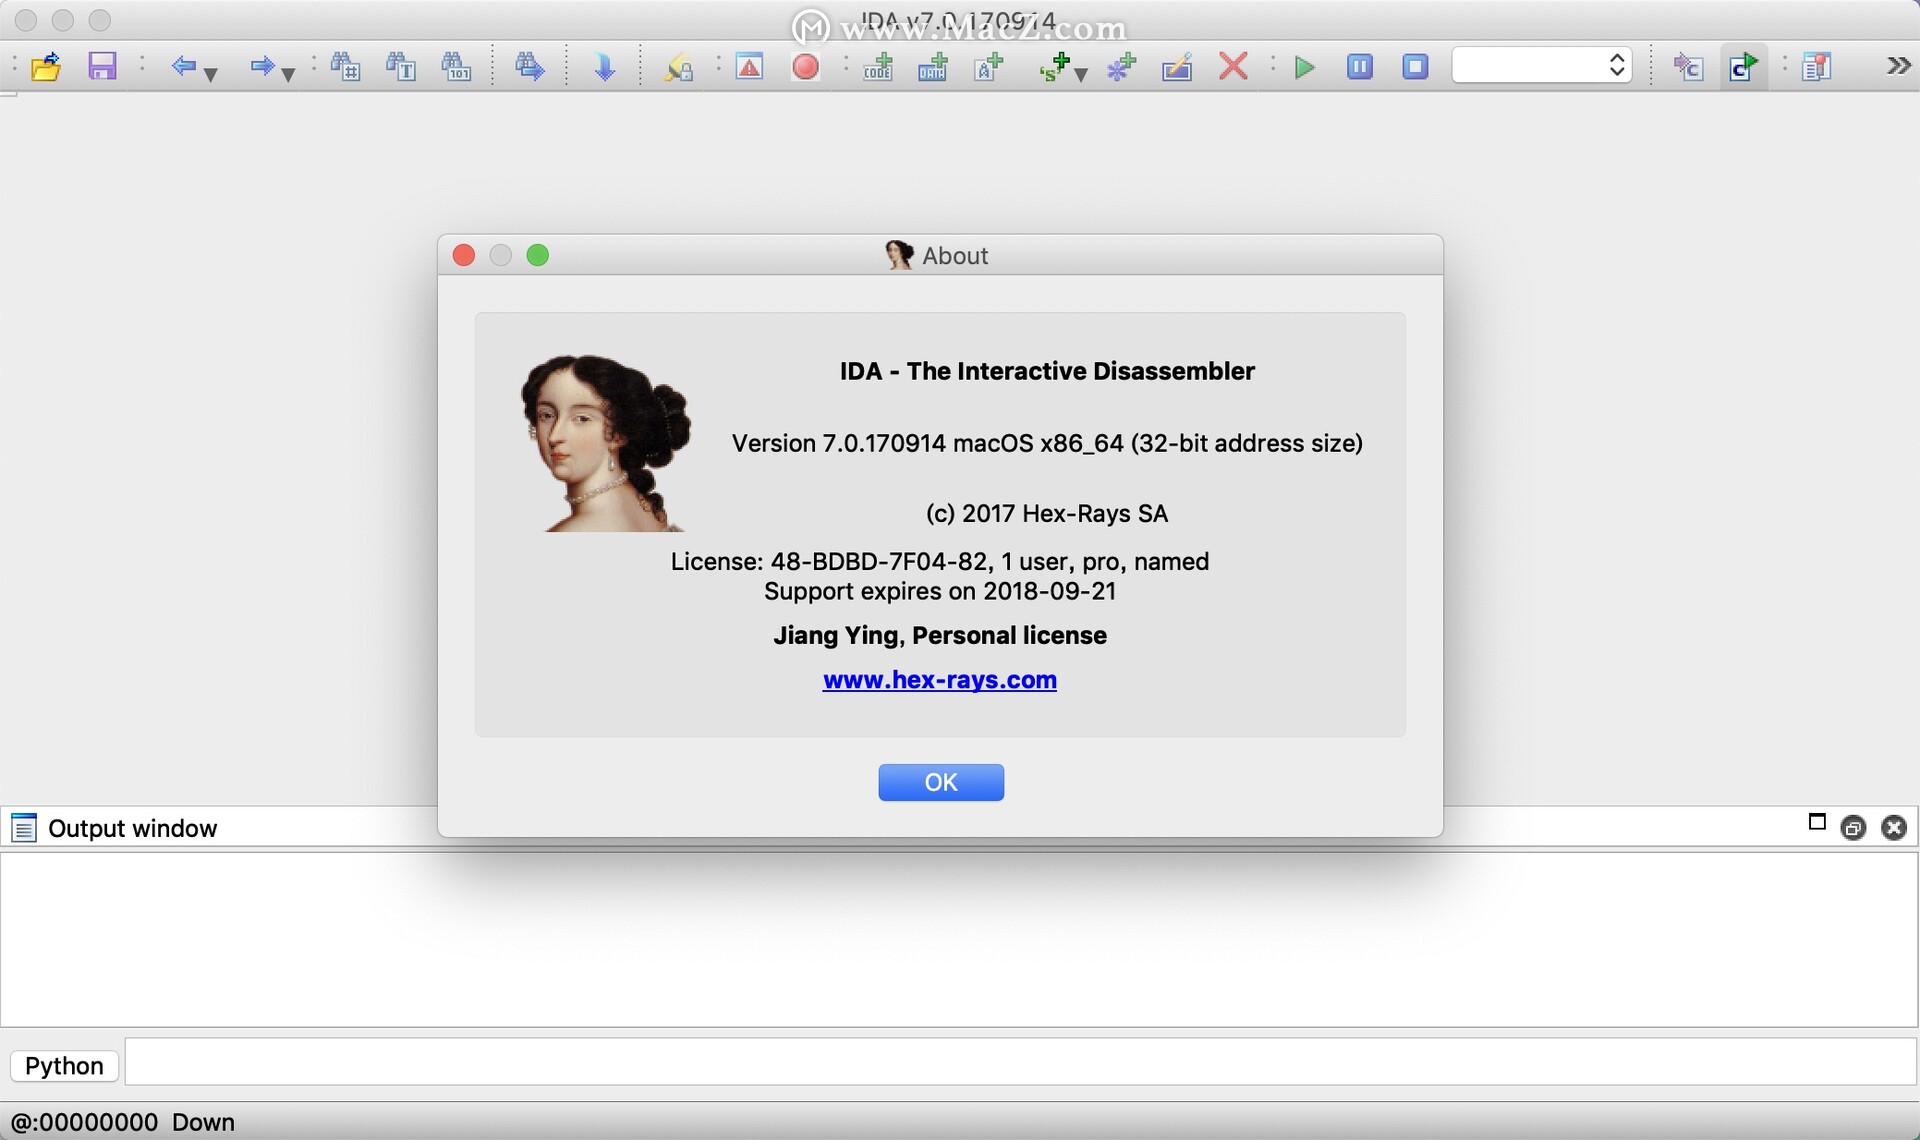Click 'Support expires on 2018-09-21' text
The image size is (1920, 1140).
click(x=940, y=592)
